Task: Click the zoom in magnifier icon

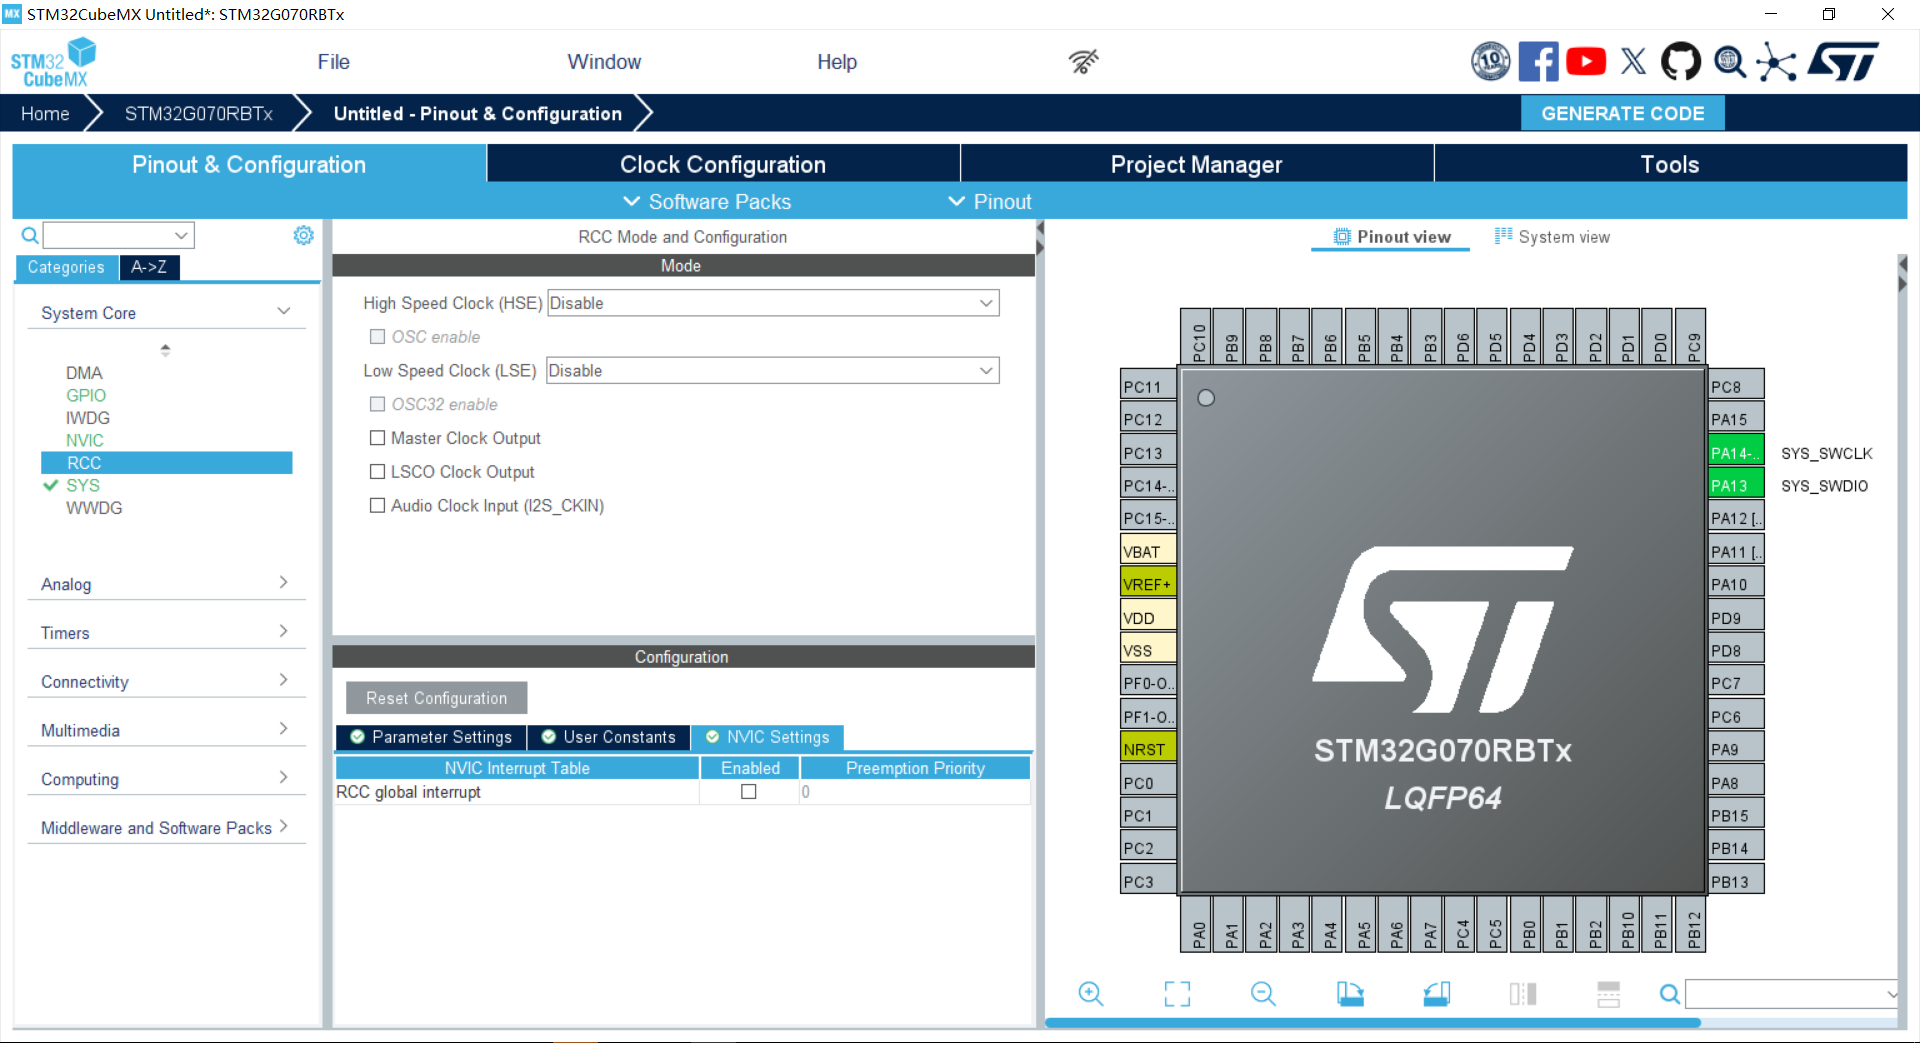Action: tap(1090, 993)
